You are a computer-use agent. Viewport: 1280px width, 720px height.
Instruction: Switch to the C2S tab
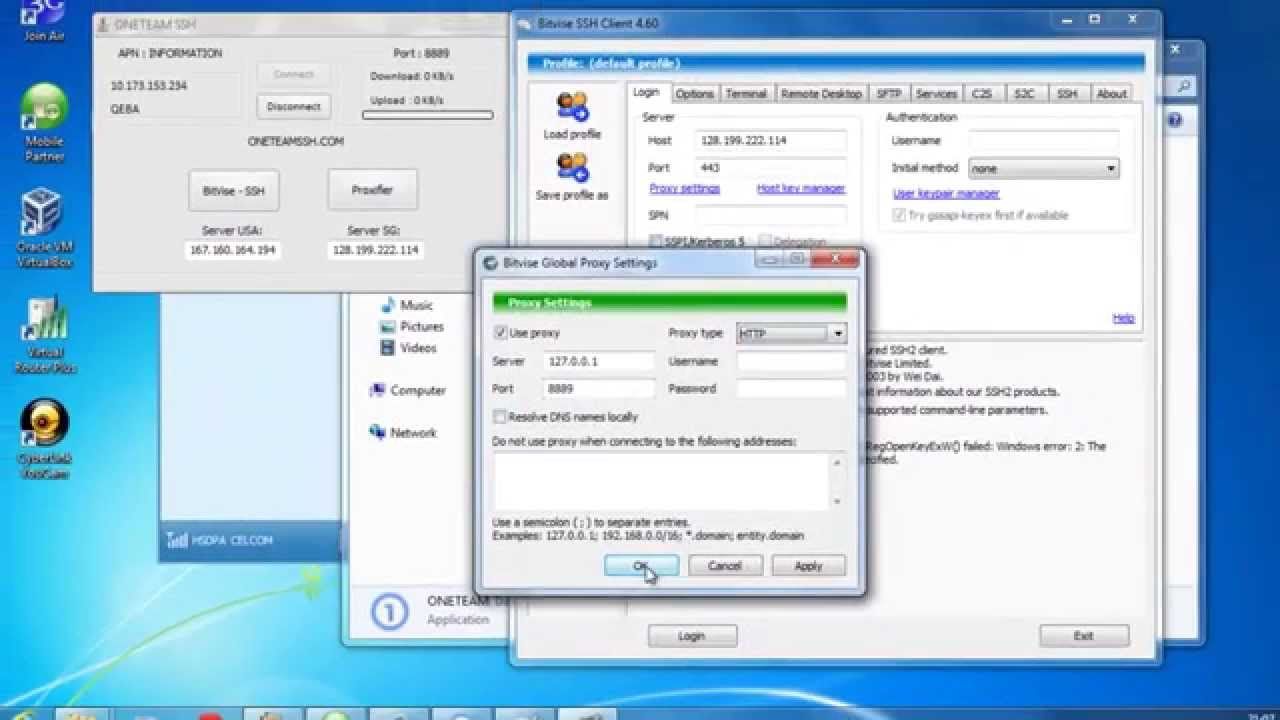(983, 94)
